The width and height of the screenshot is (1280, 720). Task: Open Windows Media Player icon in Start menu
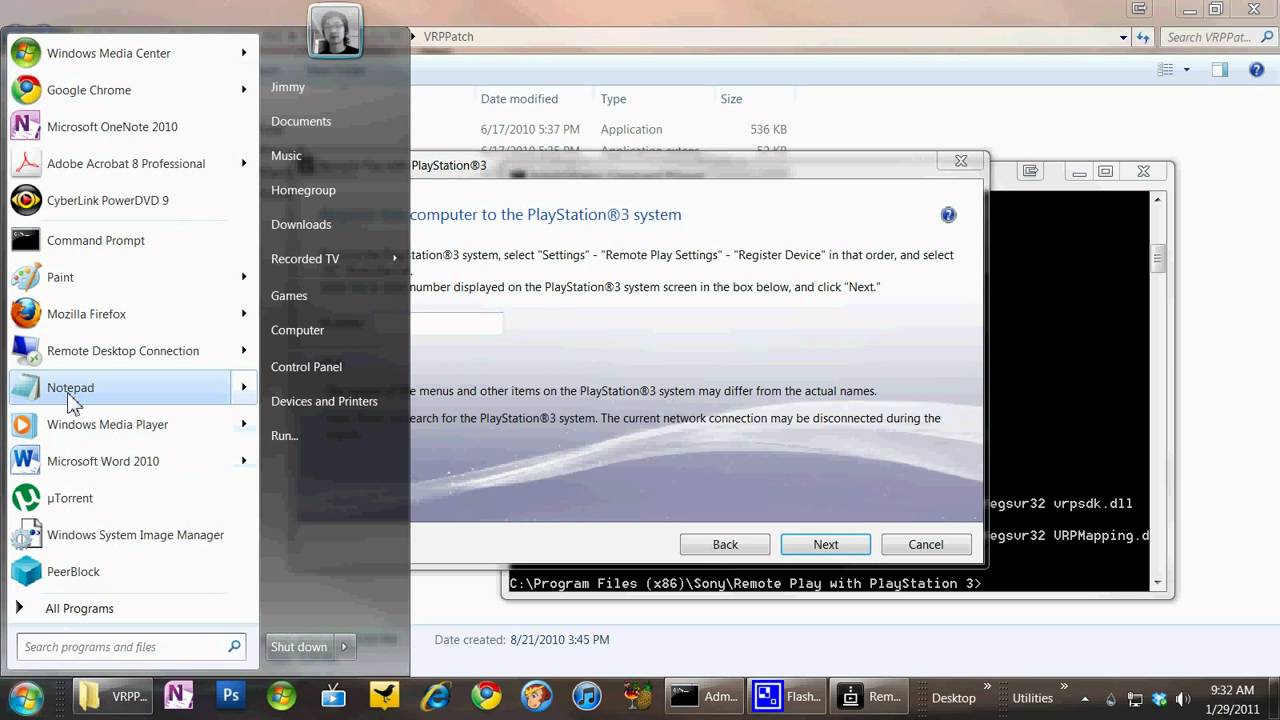point(26,424)
